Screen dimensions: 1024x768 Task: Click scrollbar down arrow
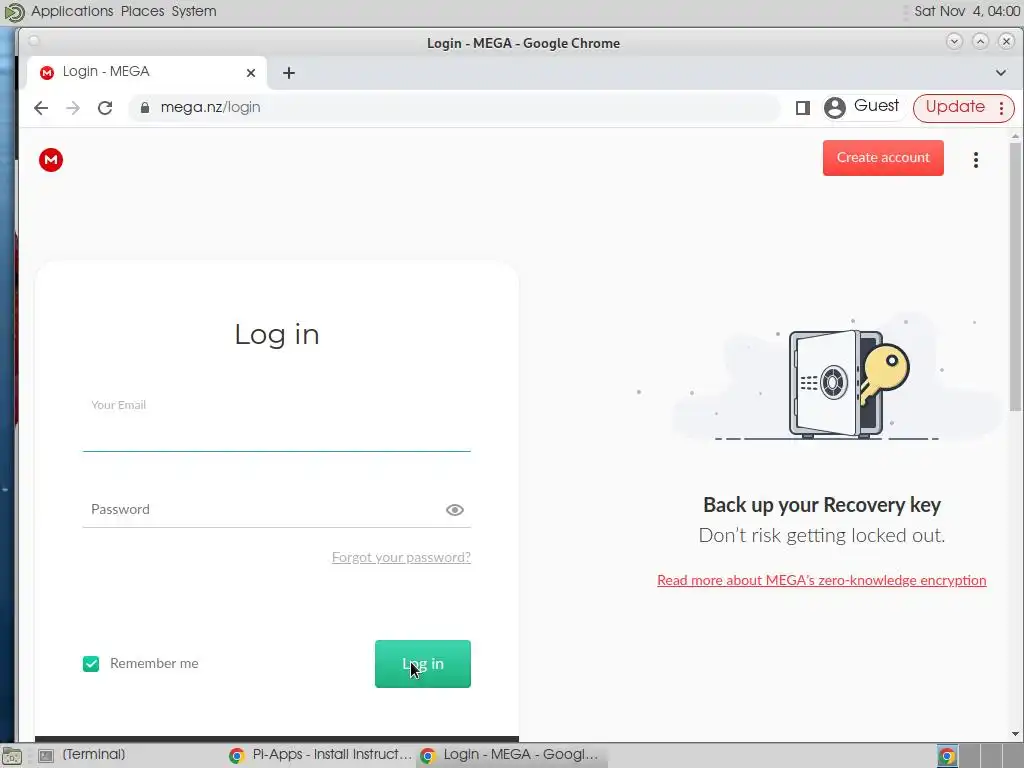(x=1015, y=734)
